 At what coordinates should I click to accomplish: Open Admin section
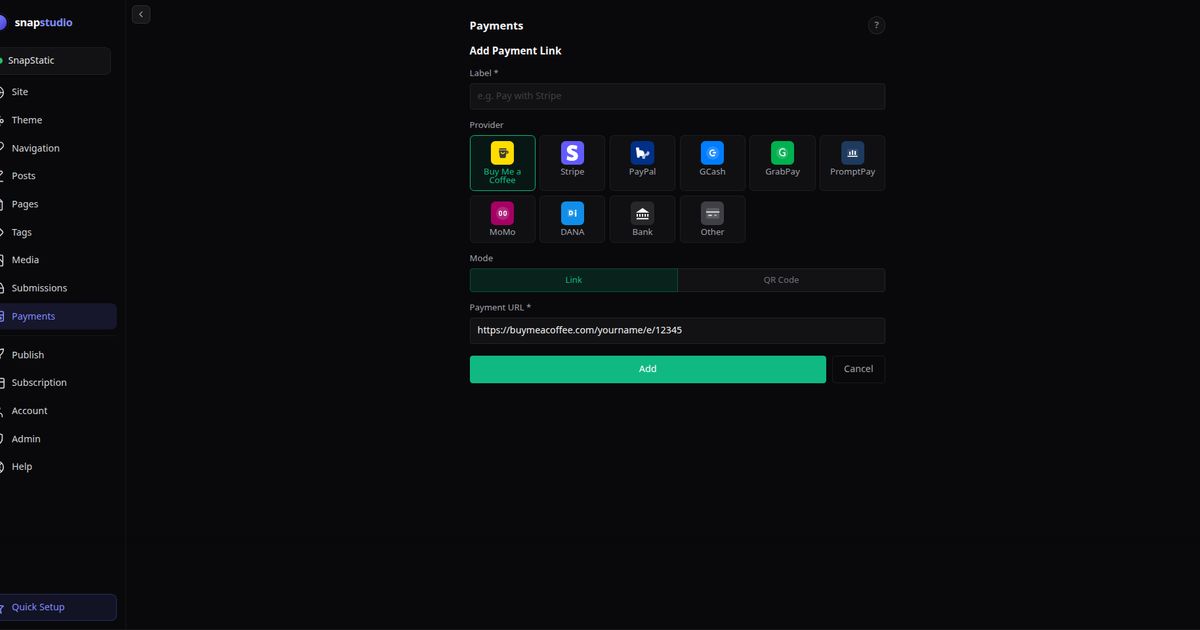58,439
